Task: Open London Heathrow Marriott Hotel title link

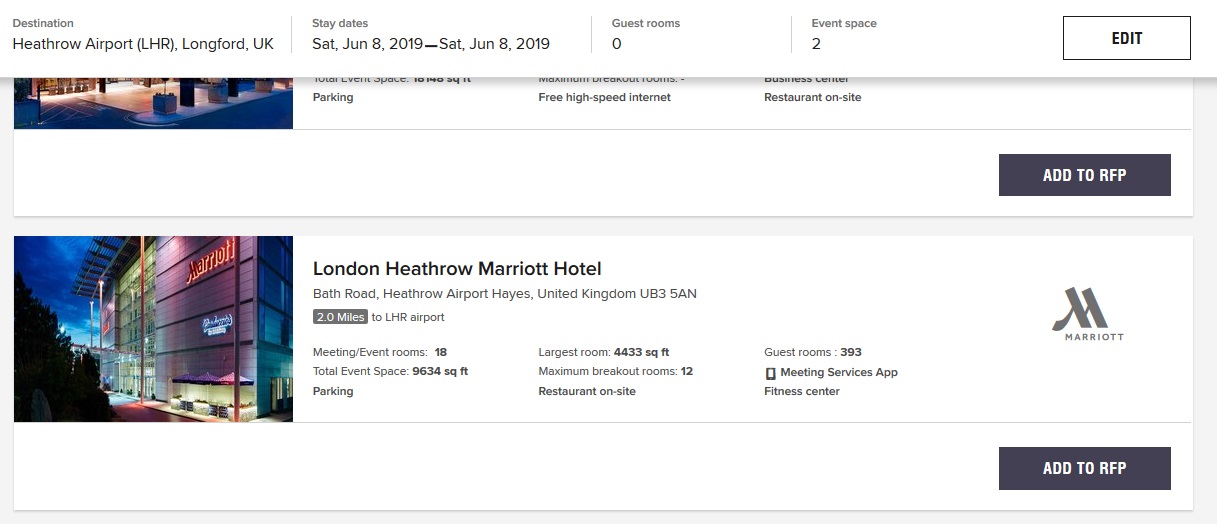Action: 457,268
